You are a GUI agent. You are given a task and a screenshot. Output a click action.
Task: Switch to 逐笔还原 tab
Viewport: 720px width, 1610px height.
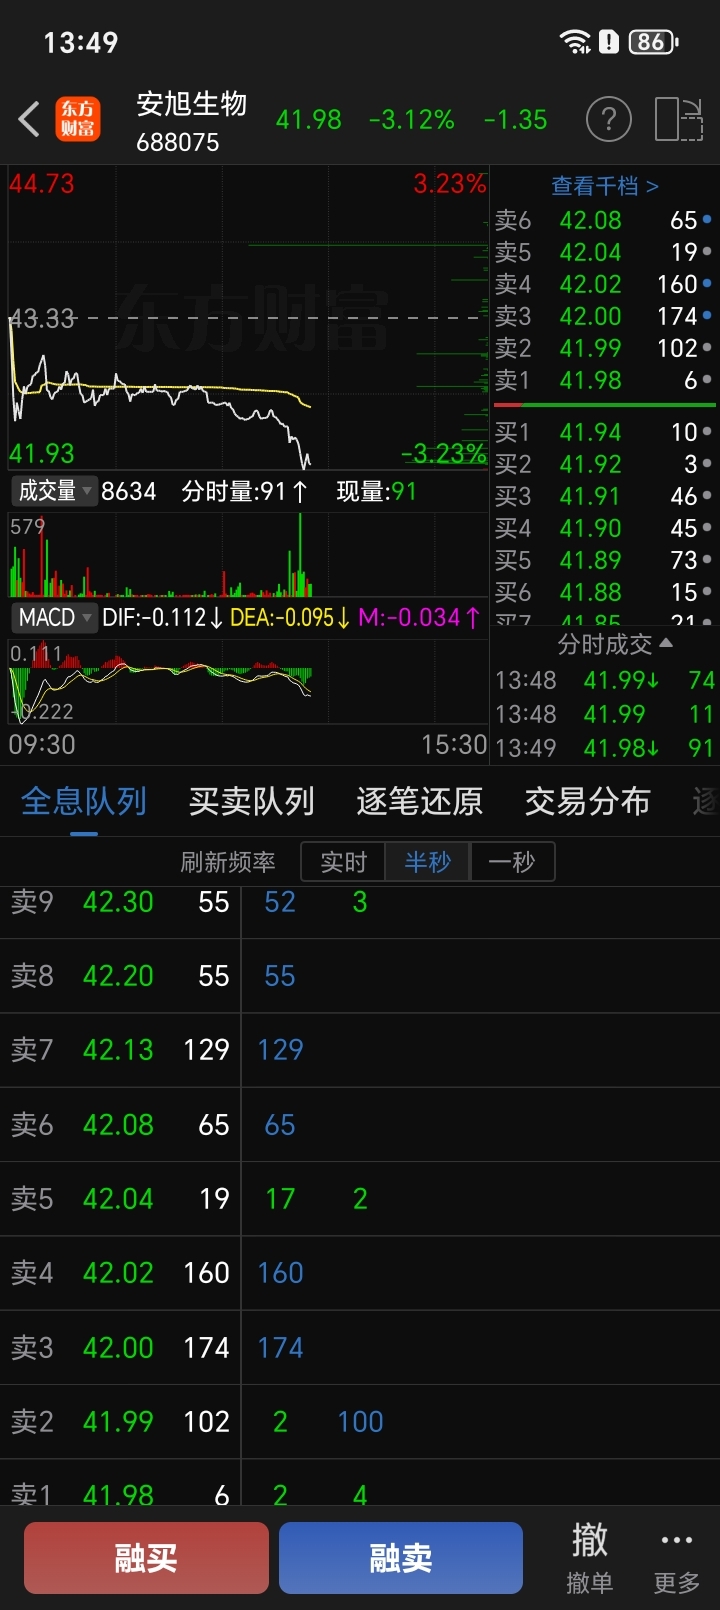[420, 801]
